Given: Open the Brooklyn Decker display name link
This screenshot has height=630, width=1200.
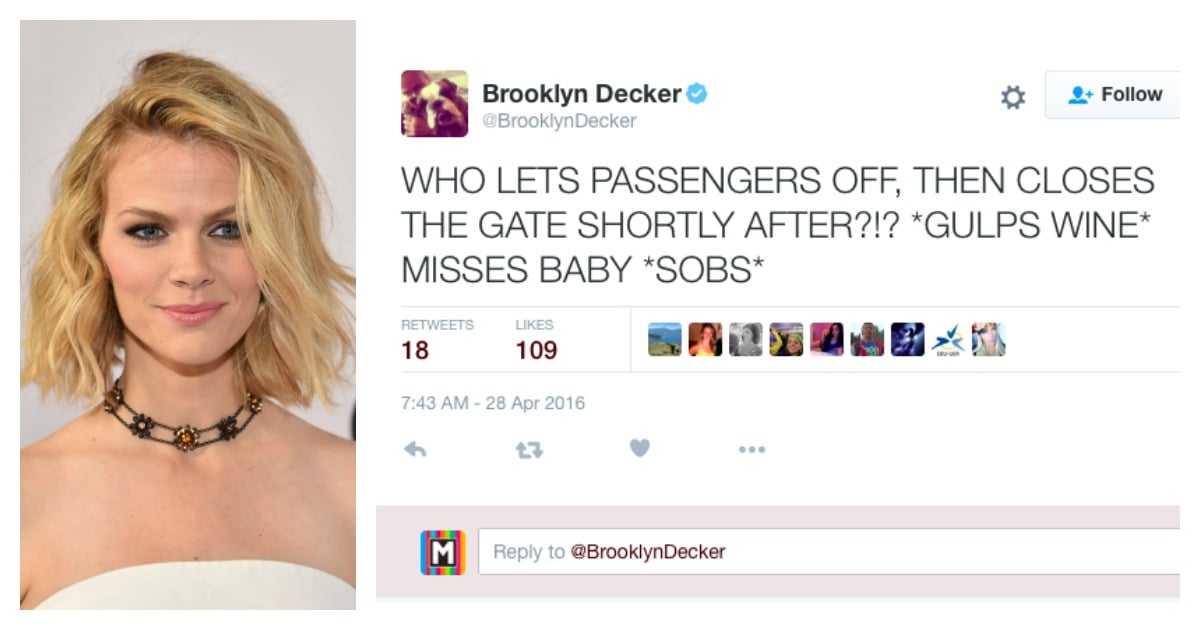Looking at the screenshot, I should coord(581,94).
